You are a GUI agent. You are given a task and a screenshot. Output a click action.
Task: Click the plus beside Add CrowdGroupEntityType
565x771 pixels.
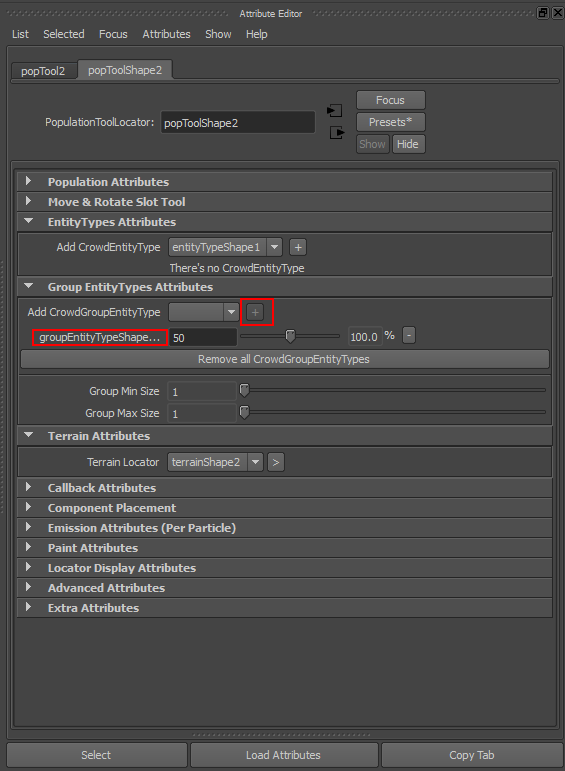pos(255,312)
